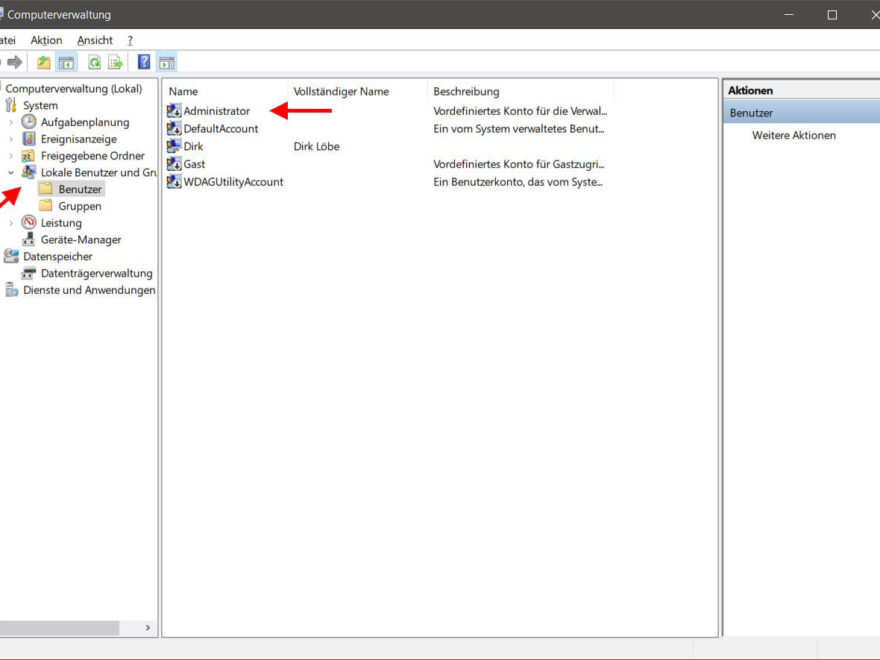Select the Geräte-Manager tree label
Viewport: 880px width, 660px height.
point(81,240)
